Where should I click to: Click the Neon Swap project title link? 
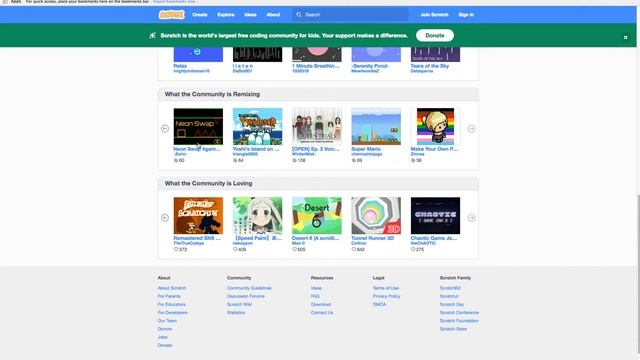click(197, 149)
